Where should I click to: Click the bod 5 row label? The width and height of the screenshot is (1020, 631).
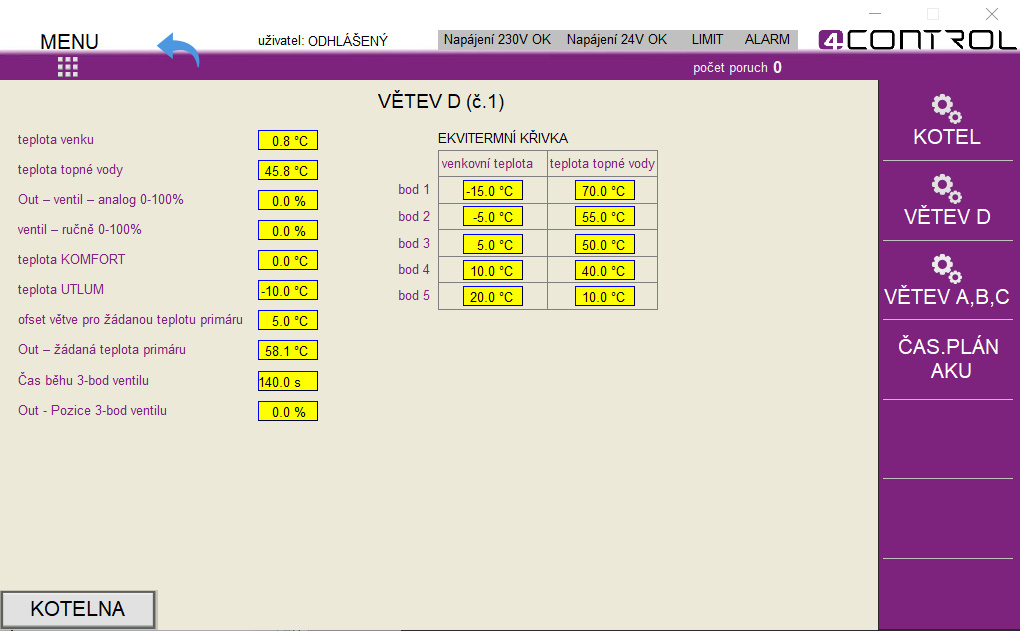(x=414, y=295)
